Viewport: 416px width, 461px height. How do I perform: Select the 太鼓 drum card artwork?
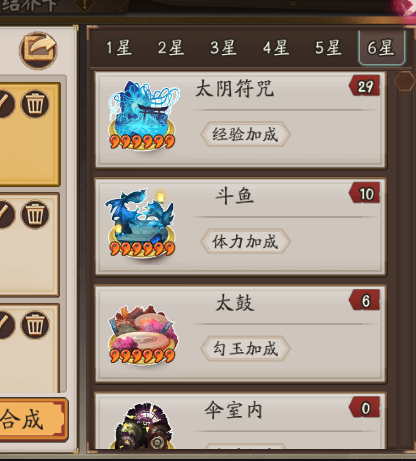(x=143, y=334)
